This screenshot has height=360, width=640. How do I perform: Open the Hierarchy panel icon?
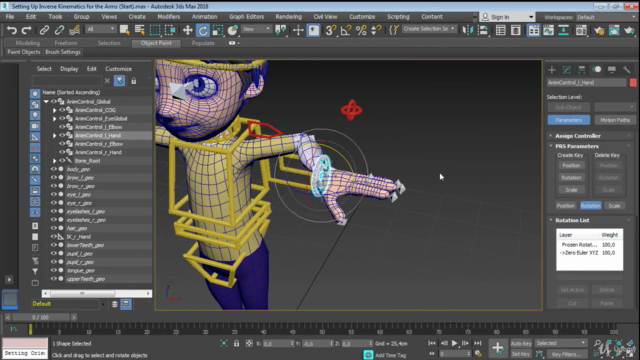click(582, 70)
